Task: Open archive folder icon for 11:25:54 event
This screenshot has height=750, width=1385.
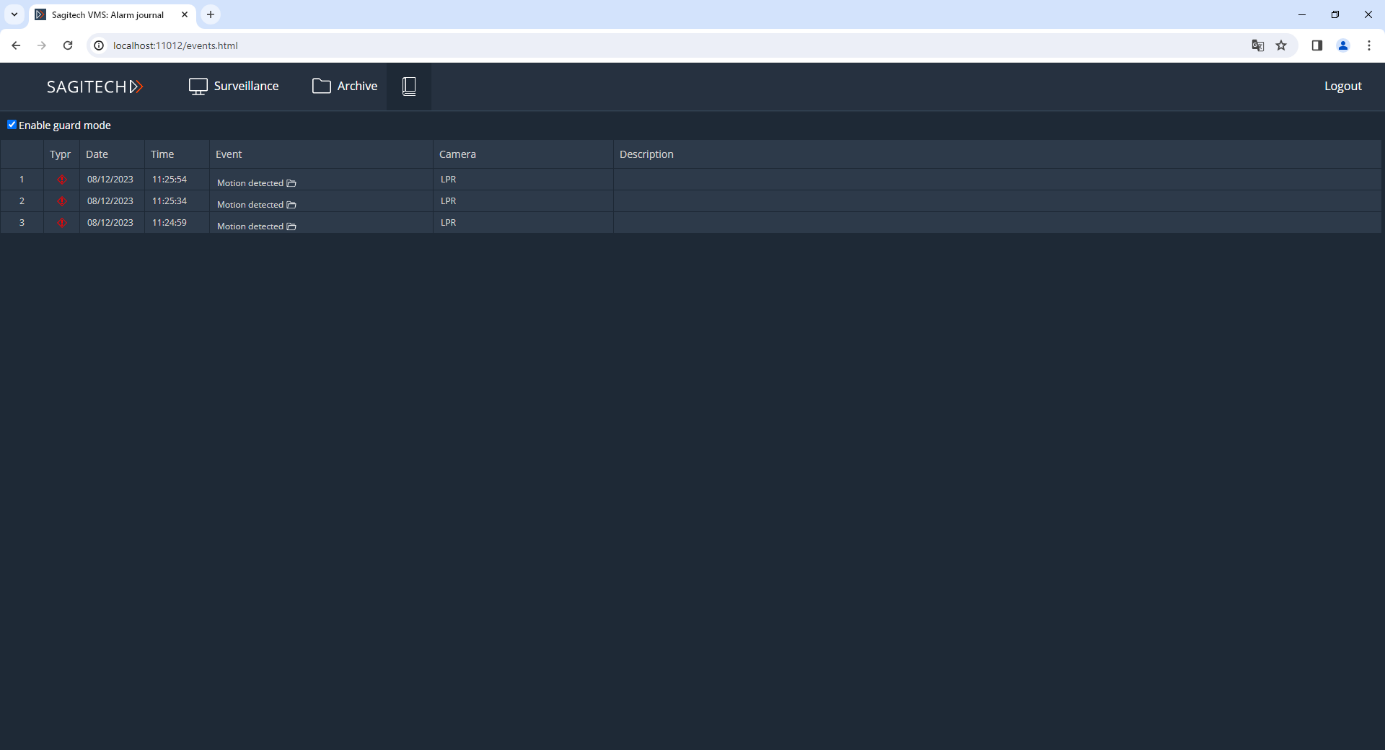Action: click(291, 184)
